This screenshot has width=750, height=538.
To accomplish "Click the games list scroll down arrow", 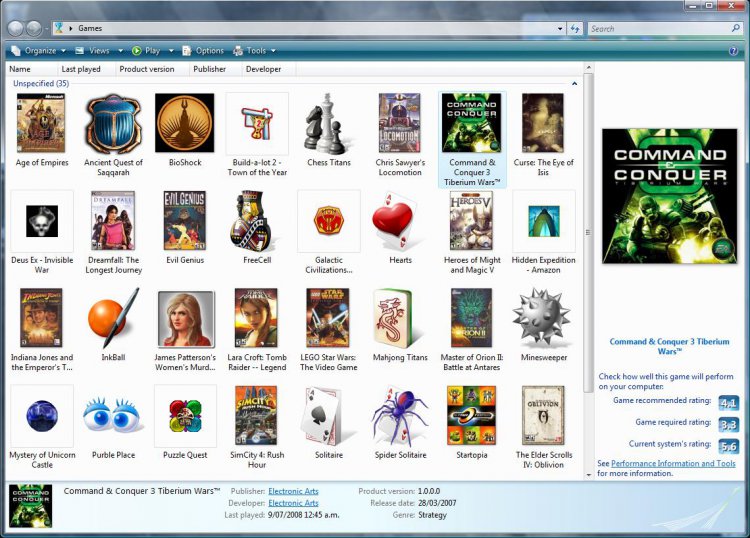I will (x=588, y=475).
